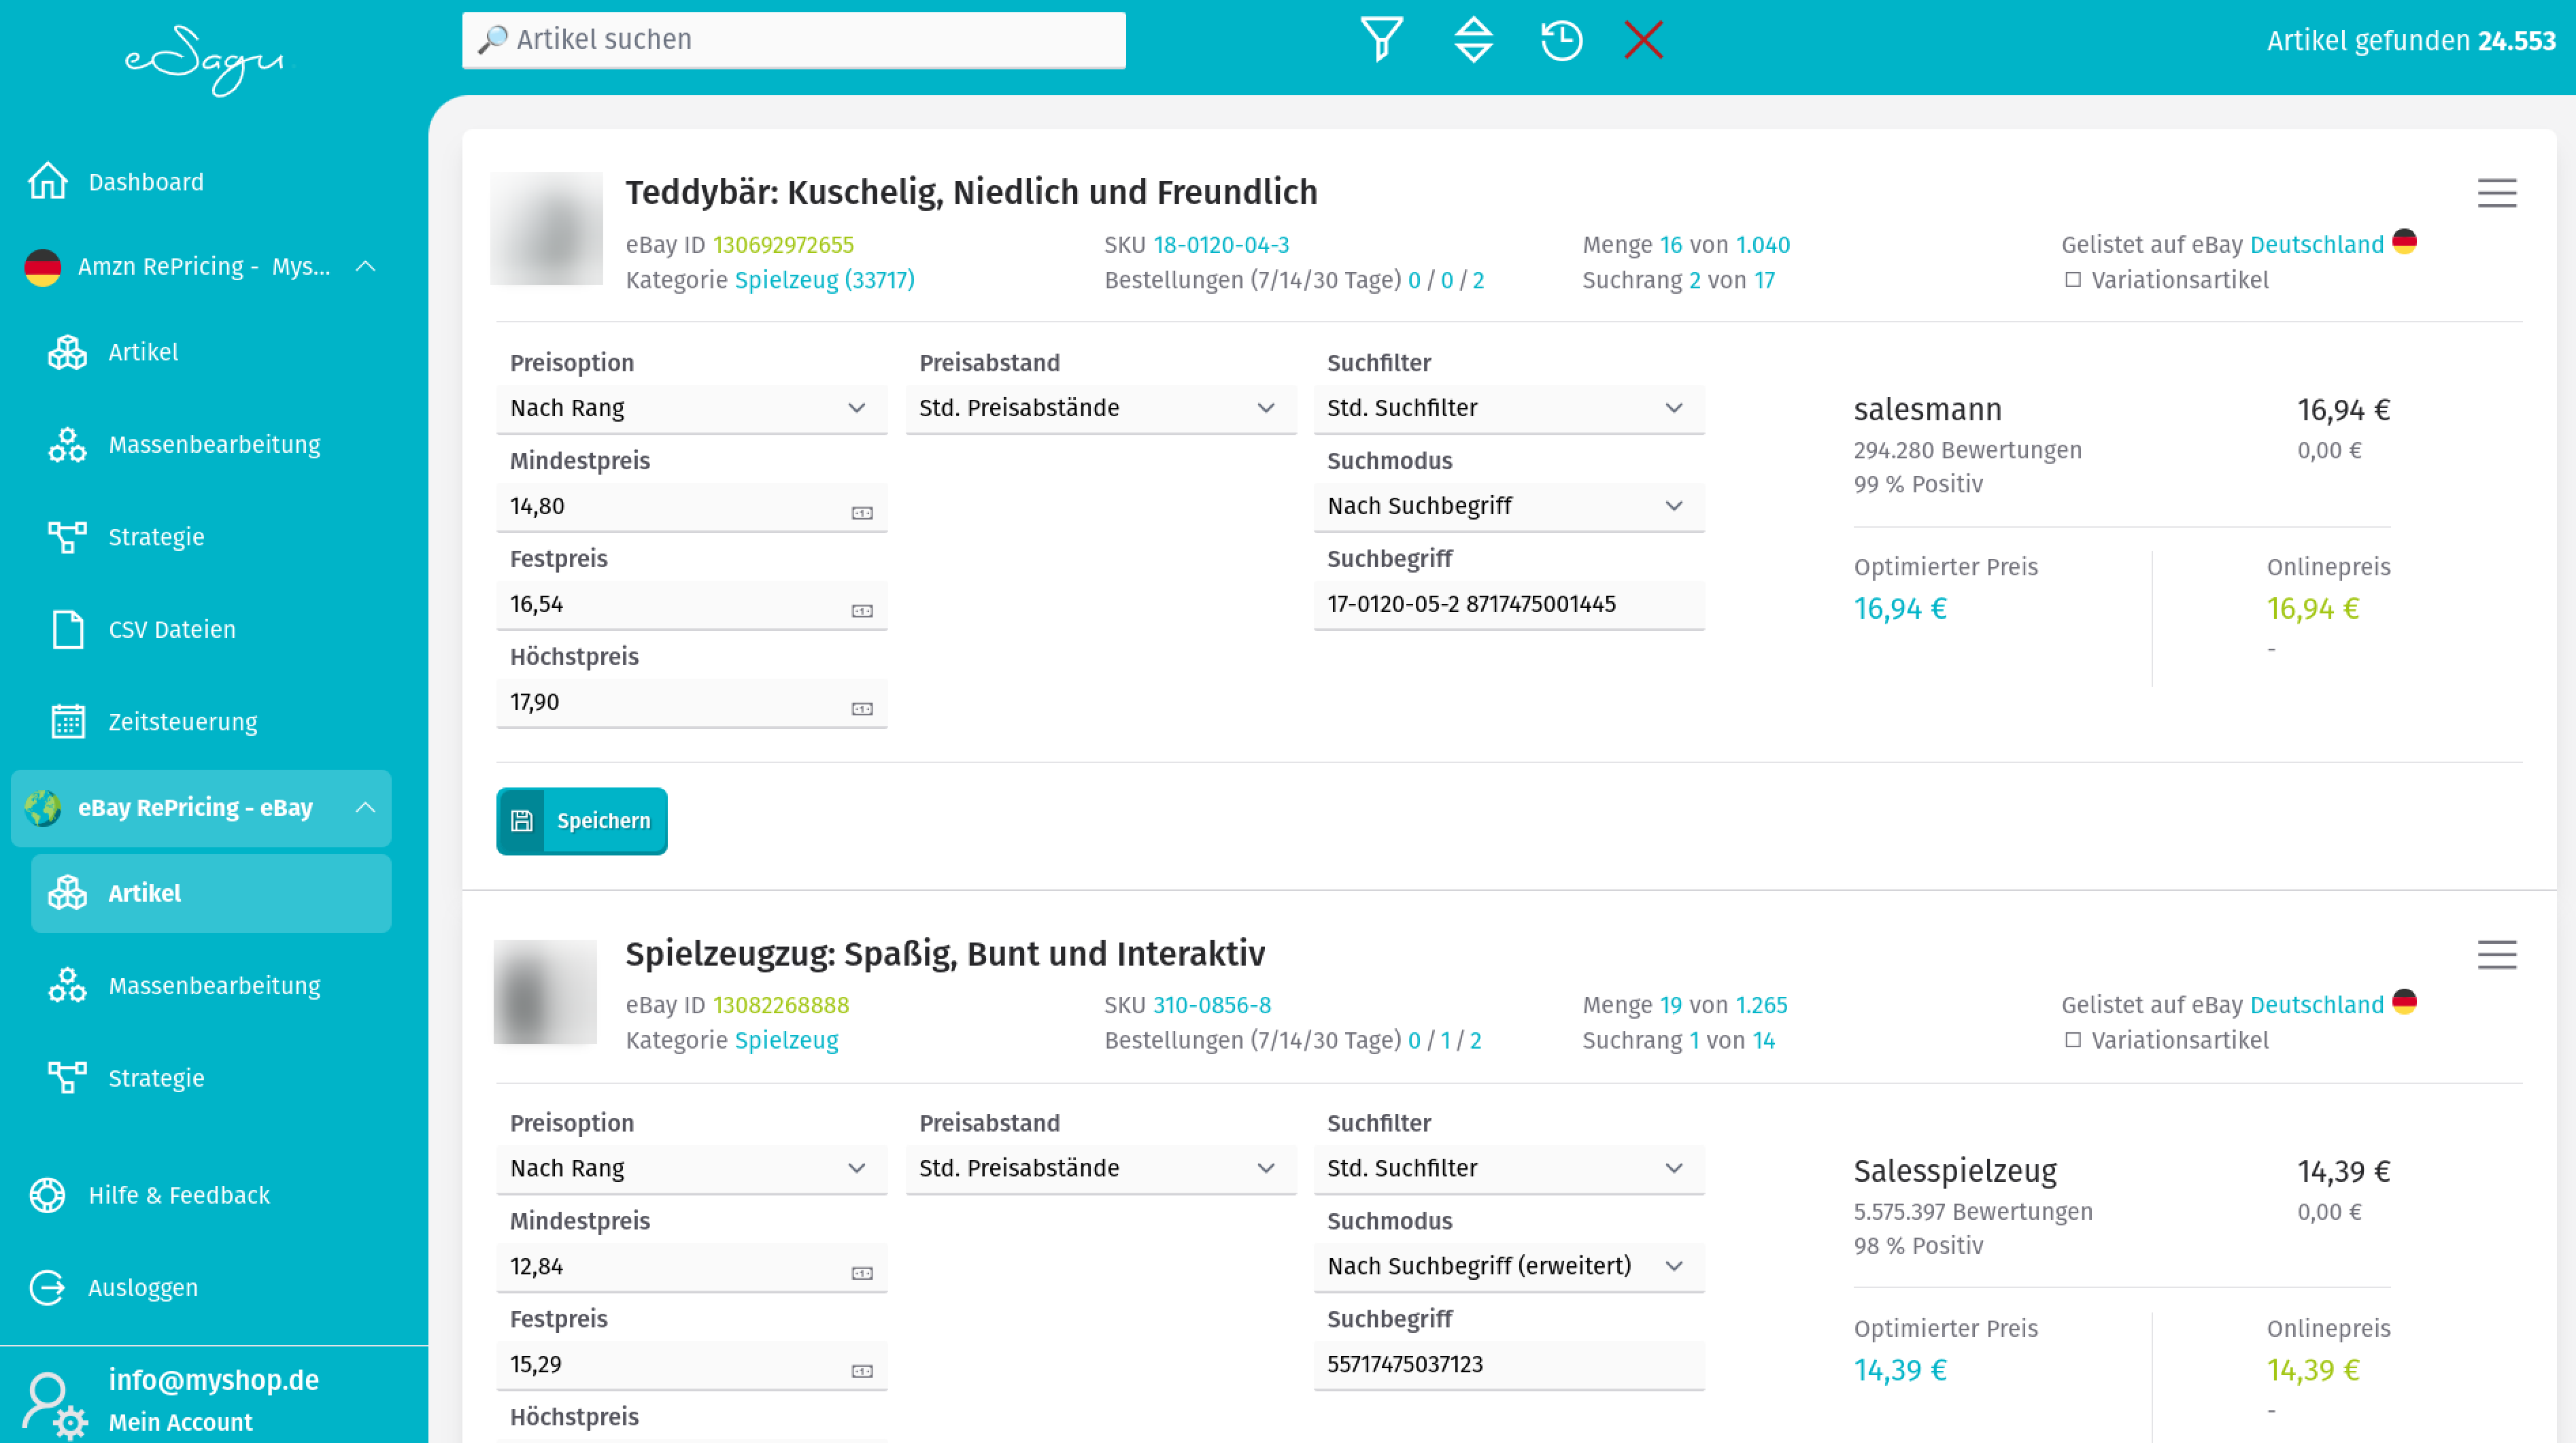Viewport: 2576px width, 1443px height.
Task: Focus the Artikel suchen search field
Action: 793,40
